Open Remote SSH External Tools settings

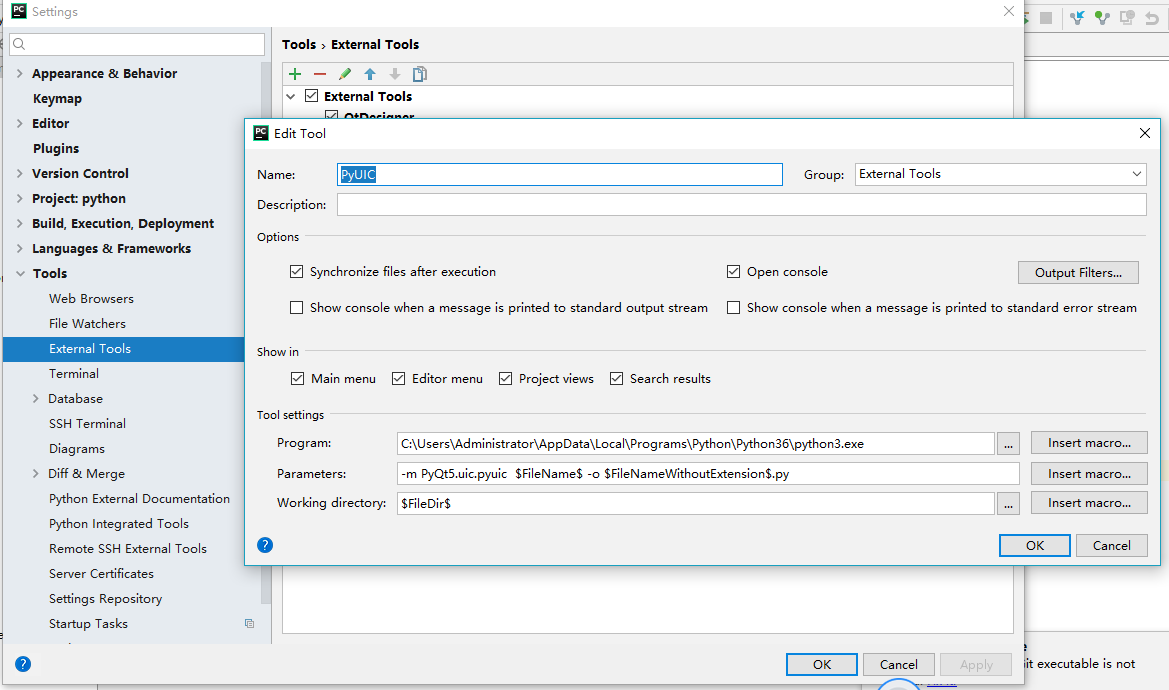[127, 548]
